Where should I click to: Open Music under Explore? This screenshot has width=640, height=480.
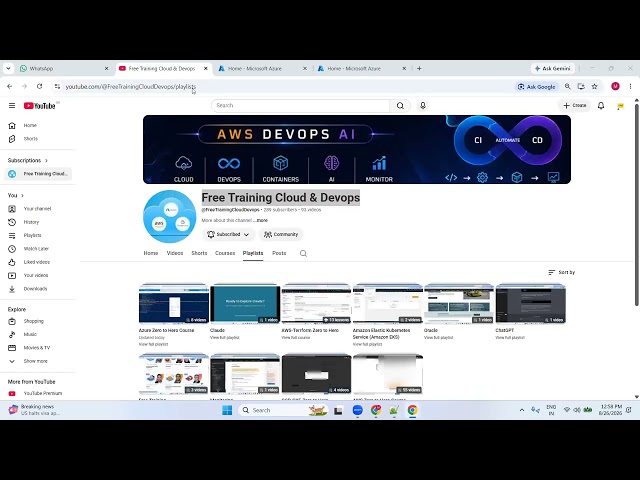[x=30, y=334]
